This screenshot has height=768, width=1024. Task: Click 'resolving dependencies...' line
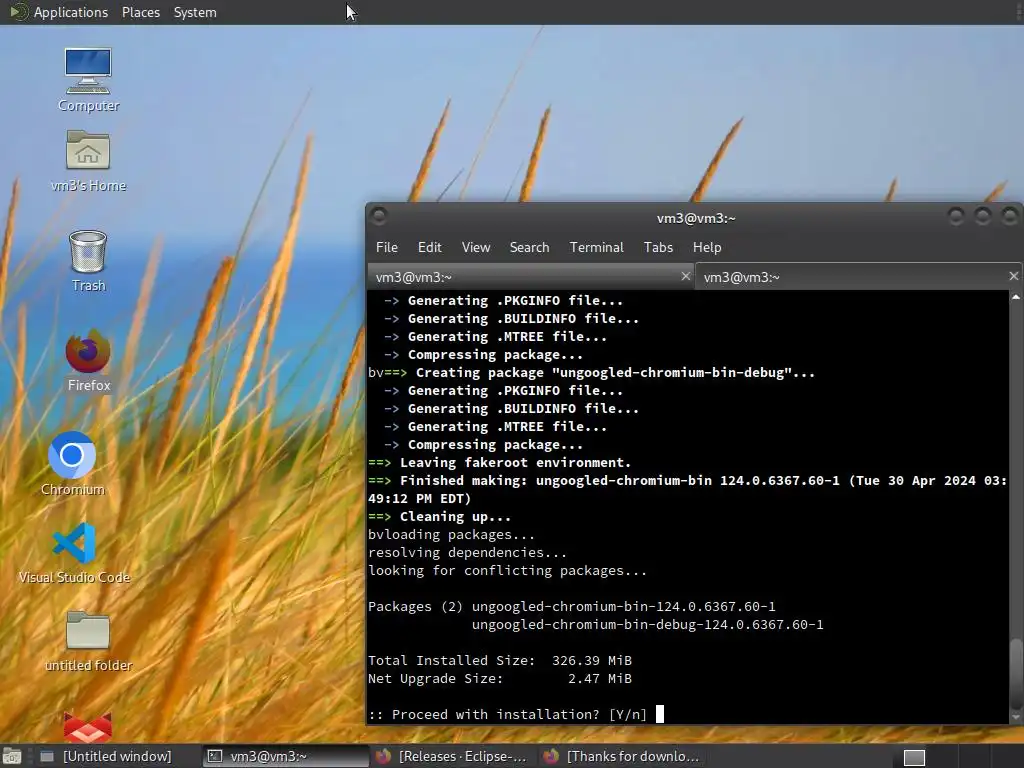[467, 552]
